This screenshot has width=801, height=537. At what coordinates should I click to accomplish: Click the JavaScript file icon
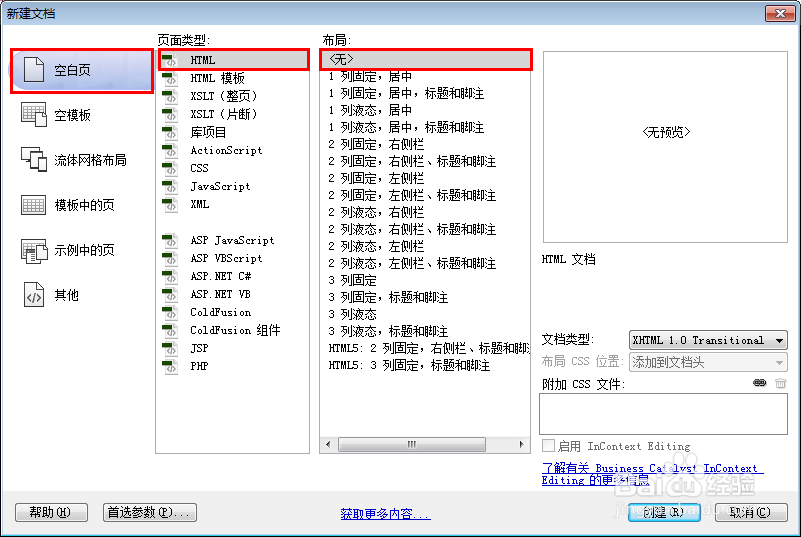[170, 186]
